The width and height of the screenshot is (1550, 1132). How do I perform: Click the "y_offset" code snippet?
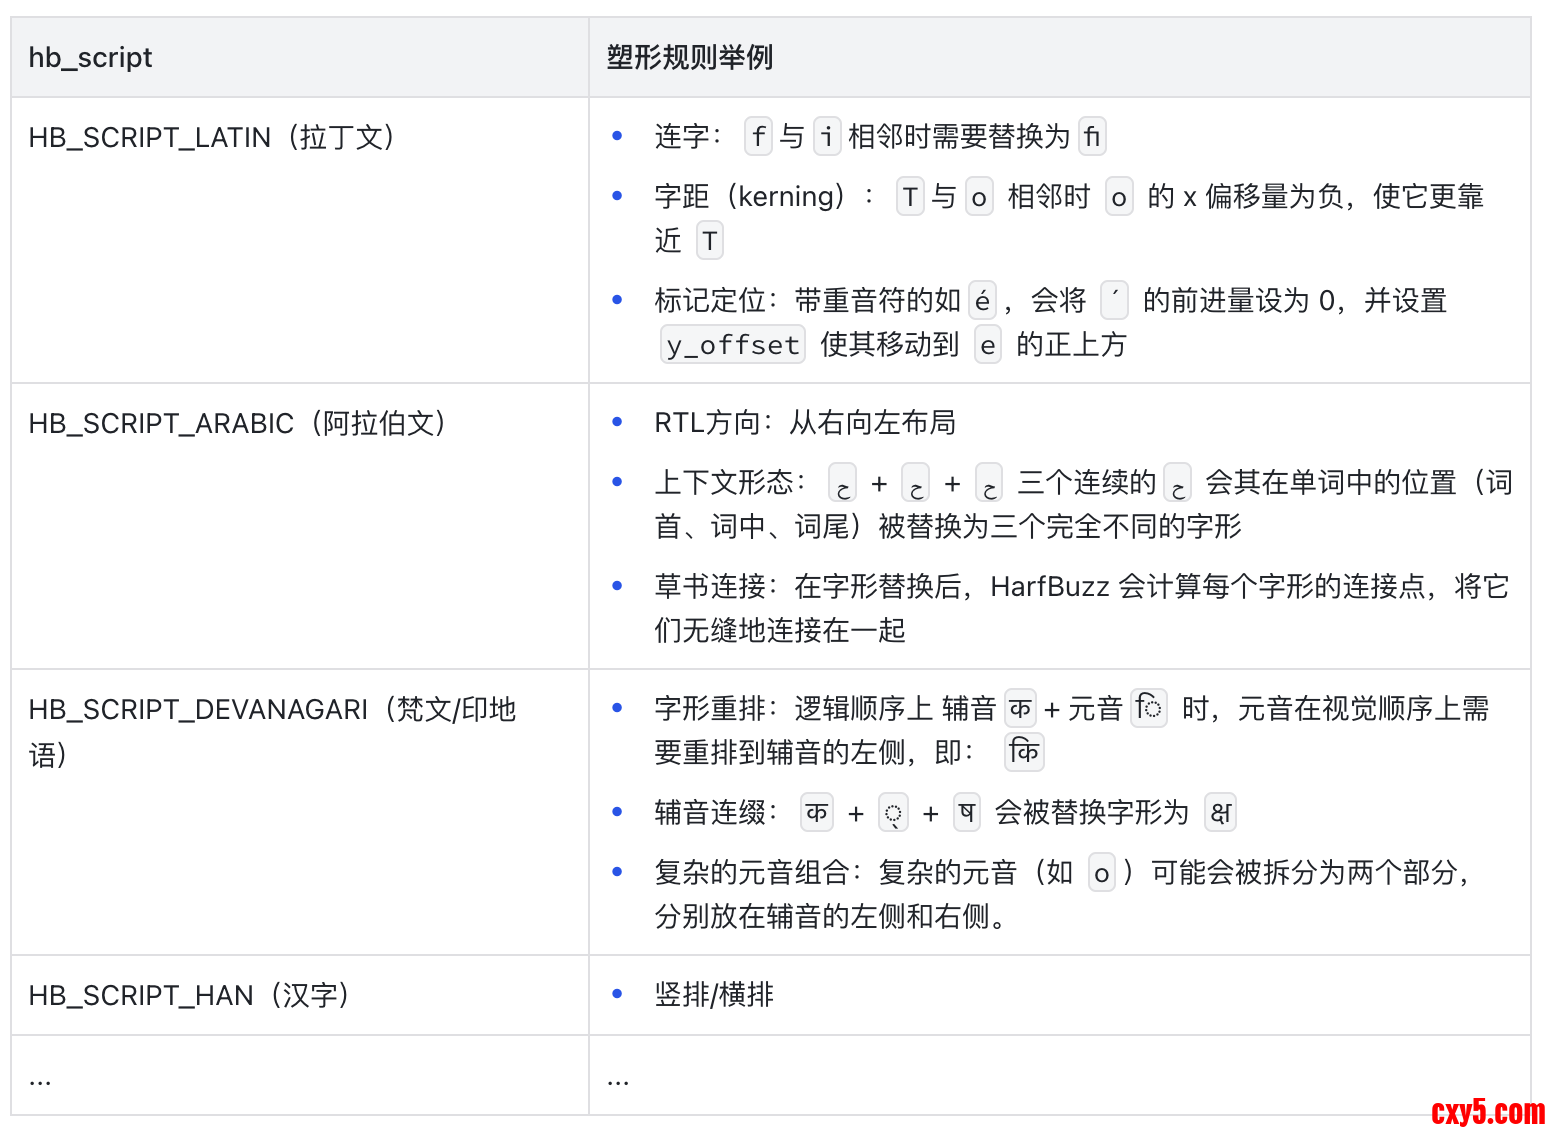click(x=733, y=345)
